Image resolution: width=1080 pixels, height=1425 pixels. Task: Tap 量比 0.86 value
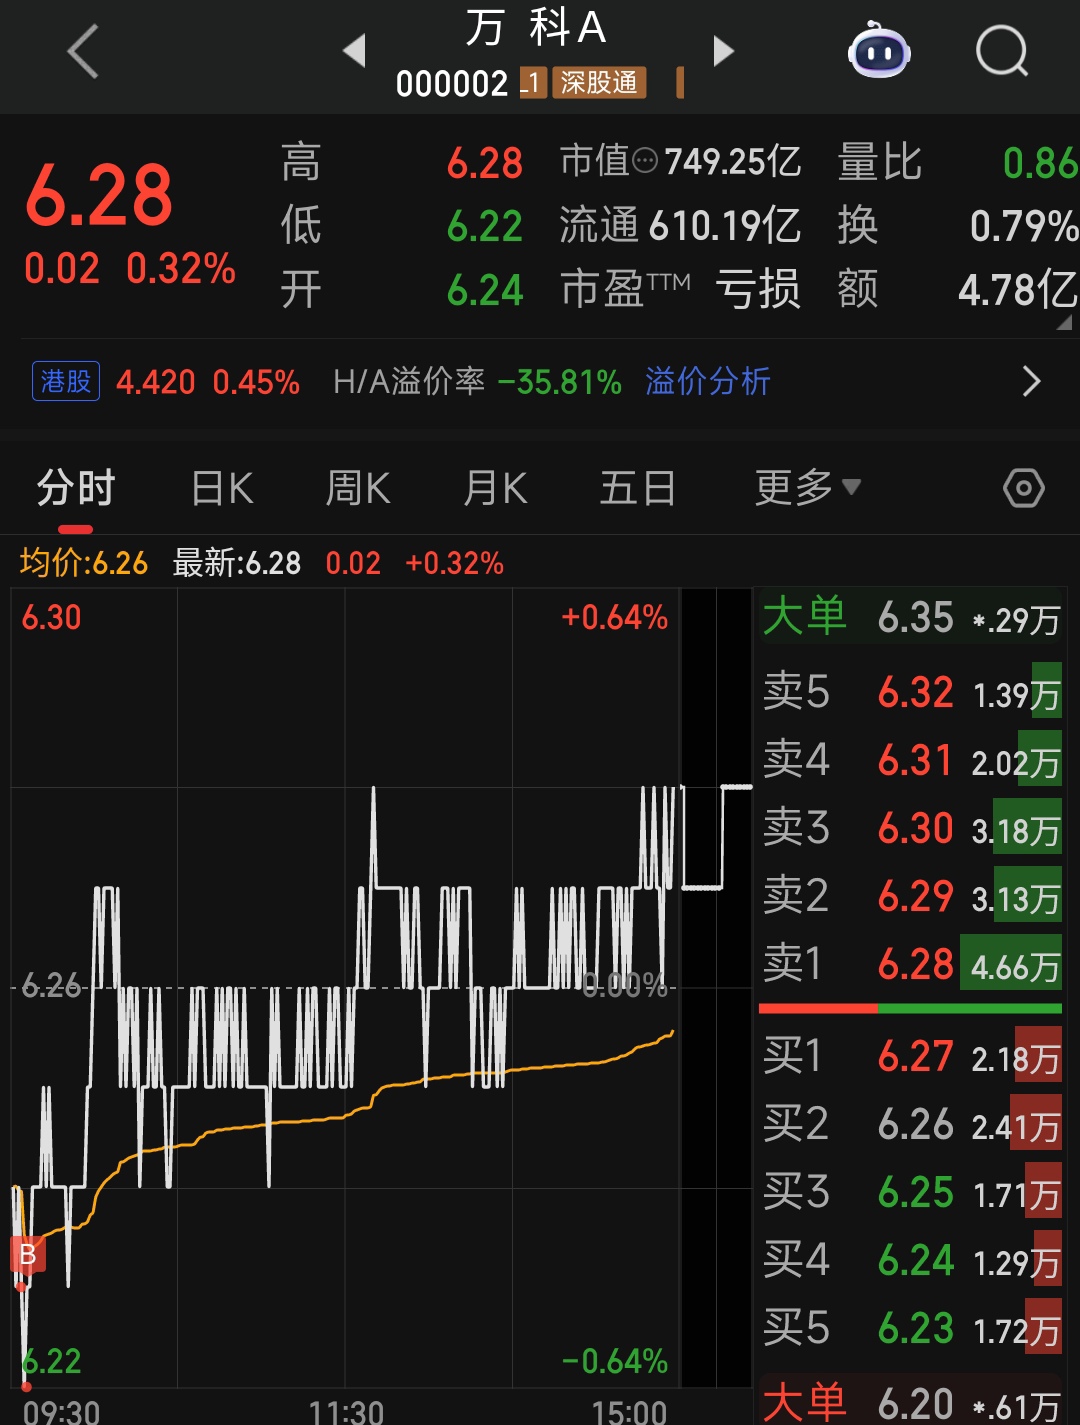pyautogui.click(x=1040, y=163)
